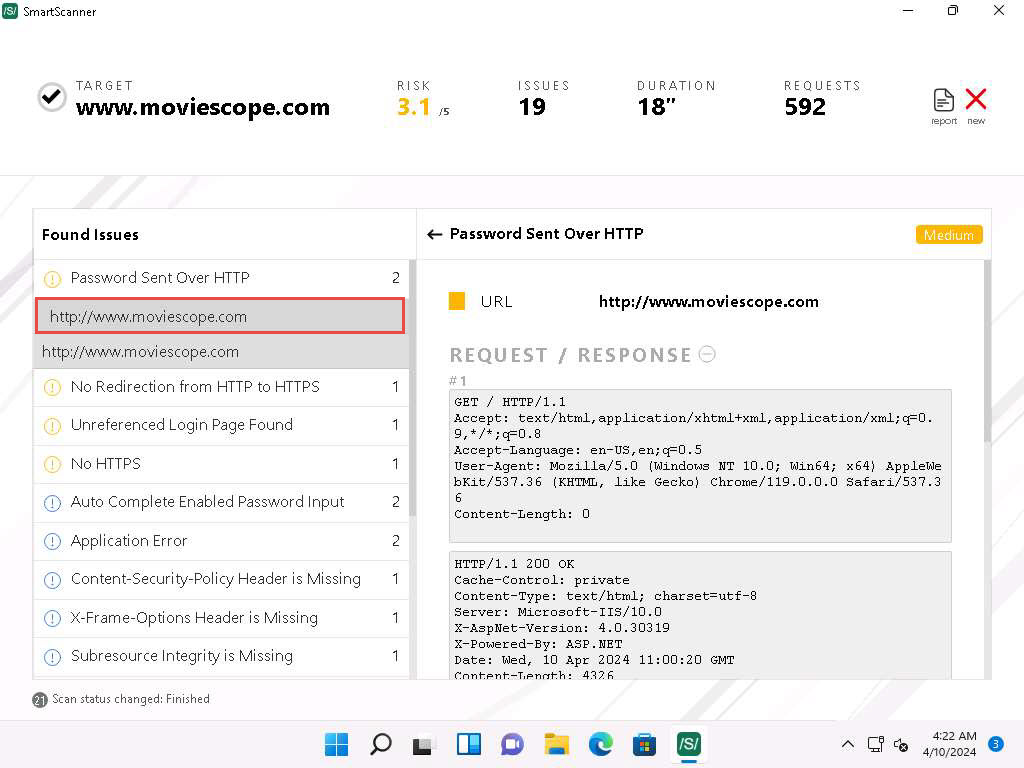1024x768 pixels.
Task: Open SmartScanner from the taskbar
Action: 688,744
